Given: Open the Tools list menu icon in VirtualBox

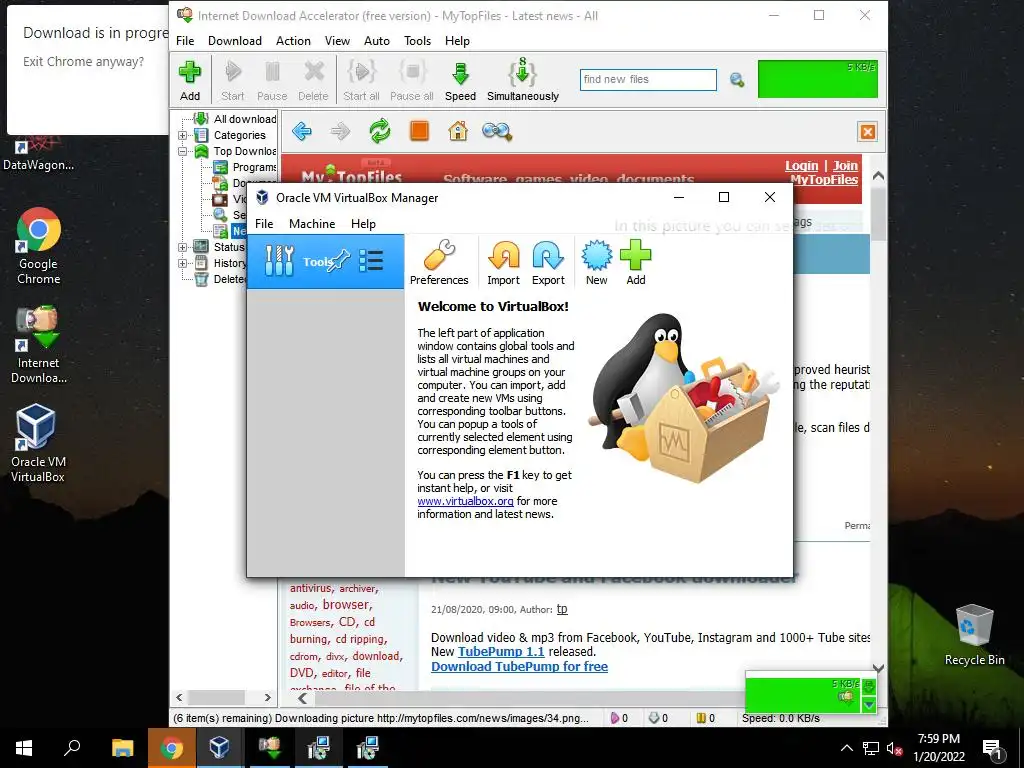Looking at the screenshot, I should [371, 261].
